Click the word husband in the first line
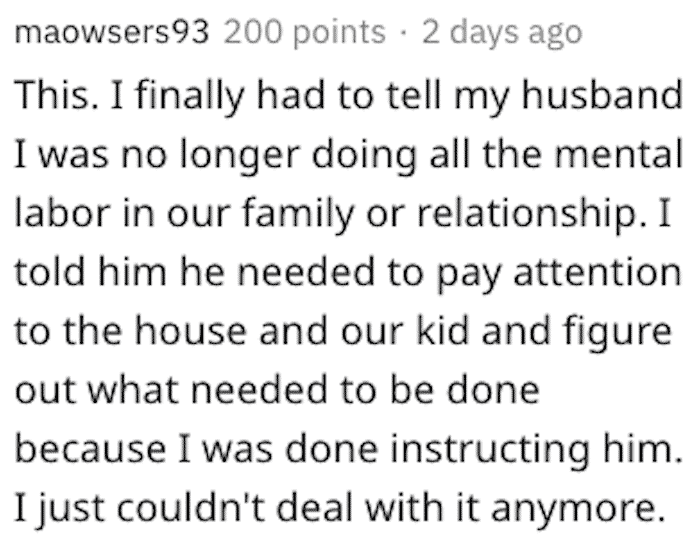Image resolution: width=700 pixels, height=544 pixels. coord(602,95)
